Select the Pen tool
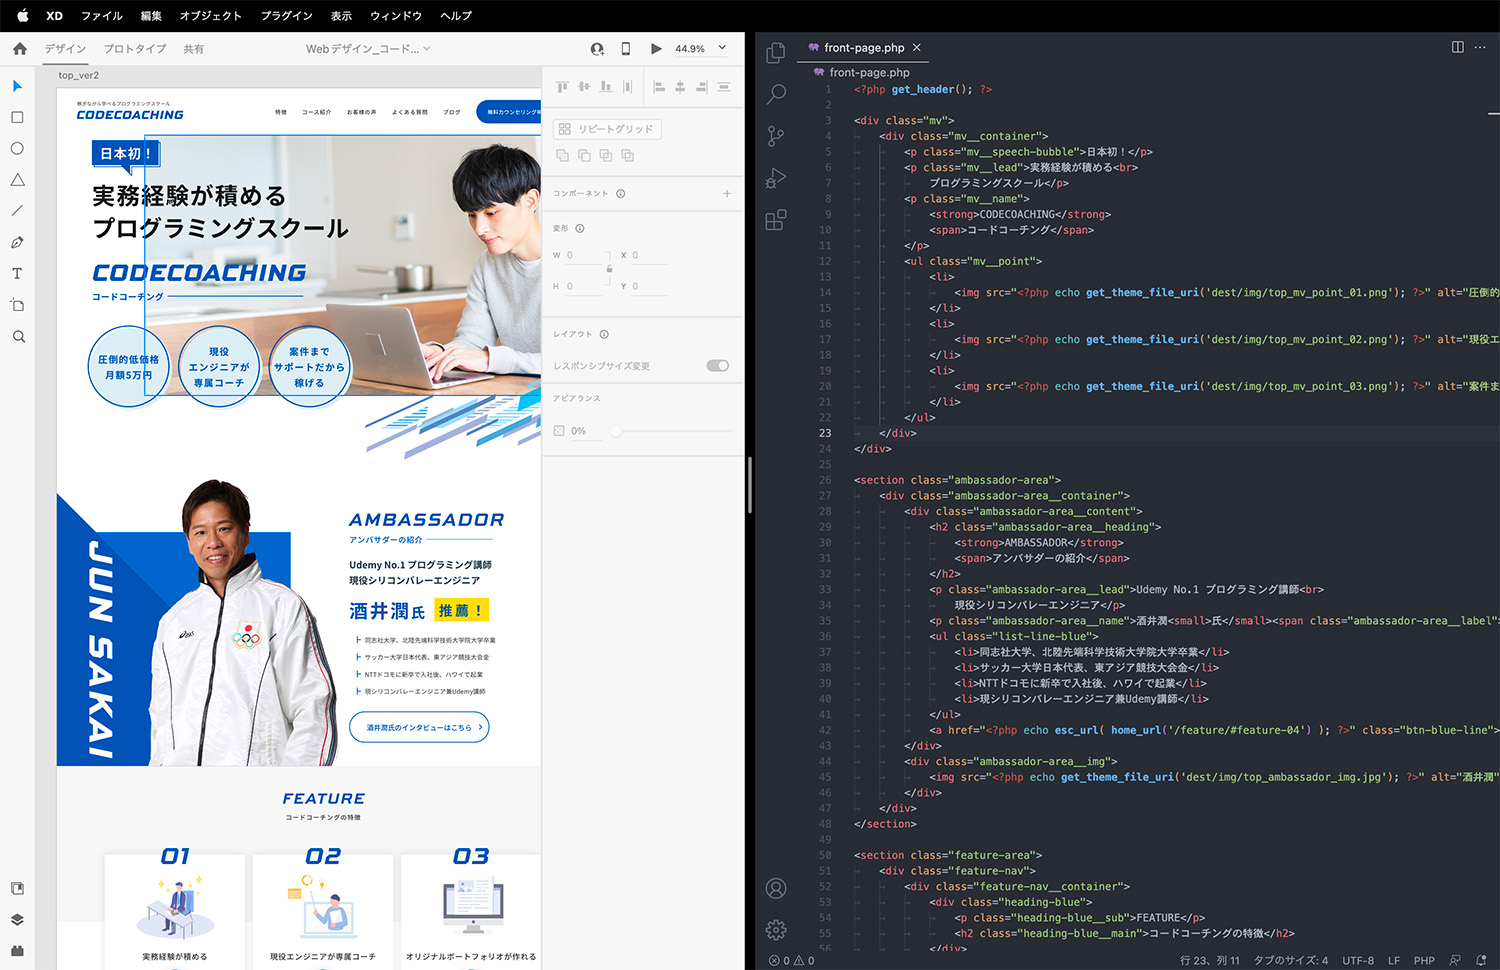Image resolution: width=1500 pixels, height=970 pixels. pos(16,242)
